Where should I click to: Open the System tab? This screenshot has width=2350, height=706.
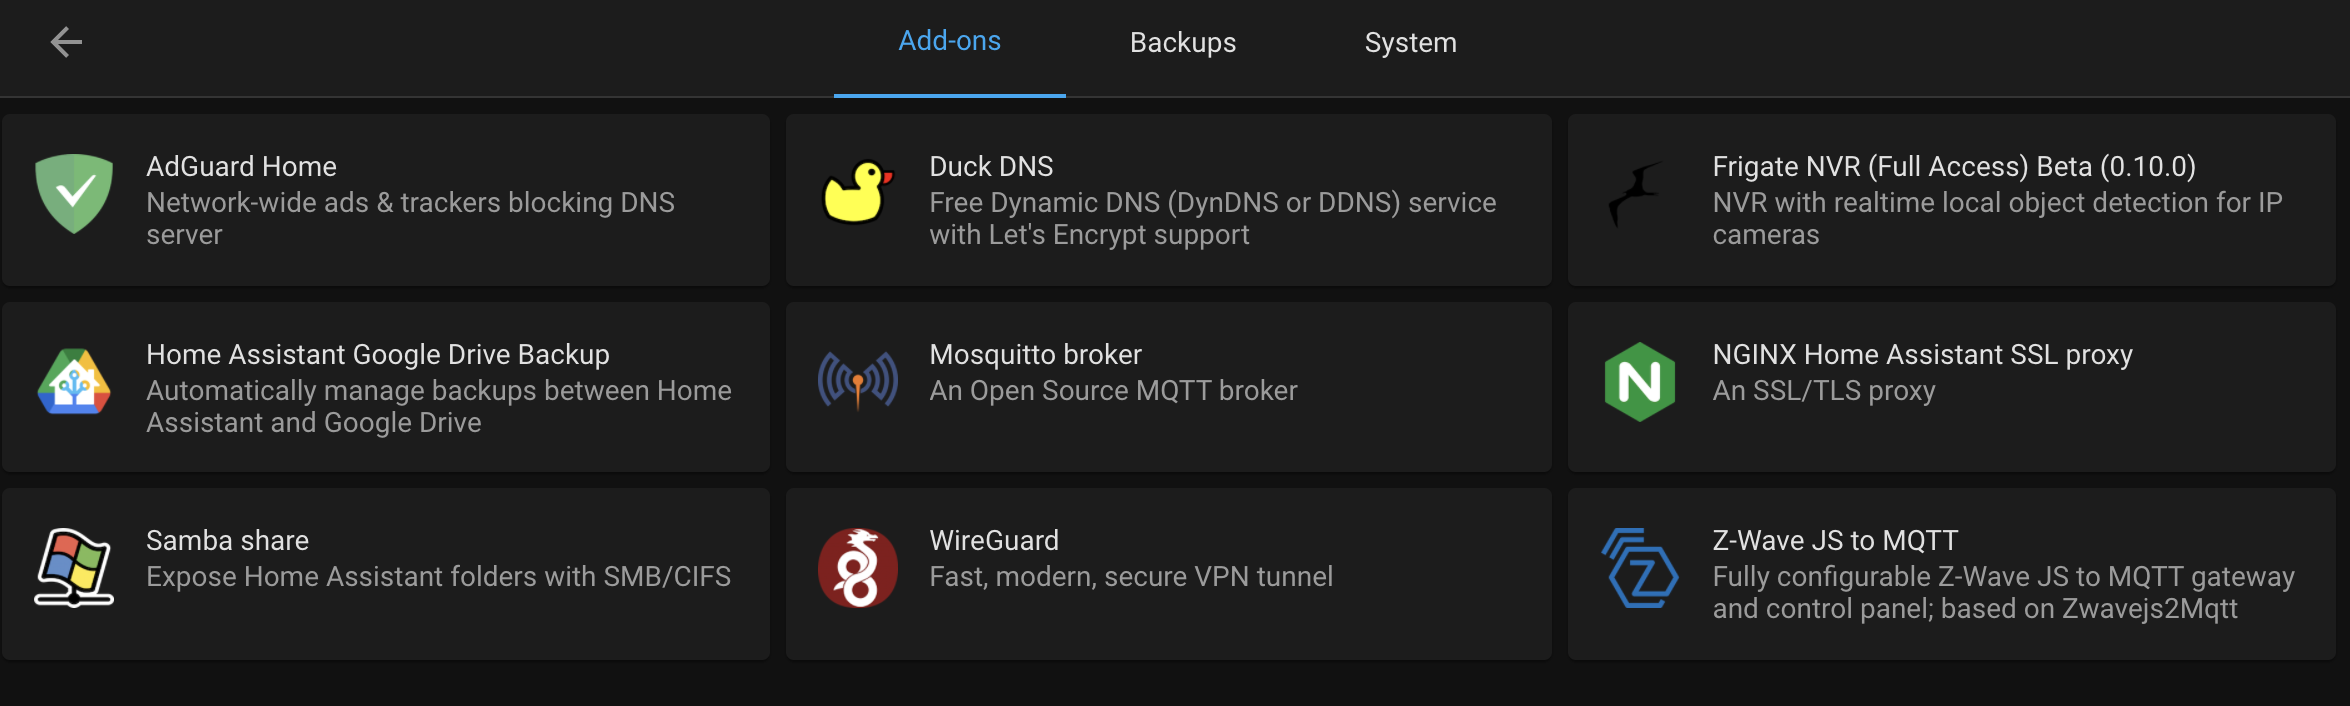(1410, 42)
